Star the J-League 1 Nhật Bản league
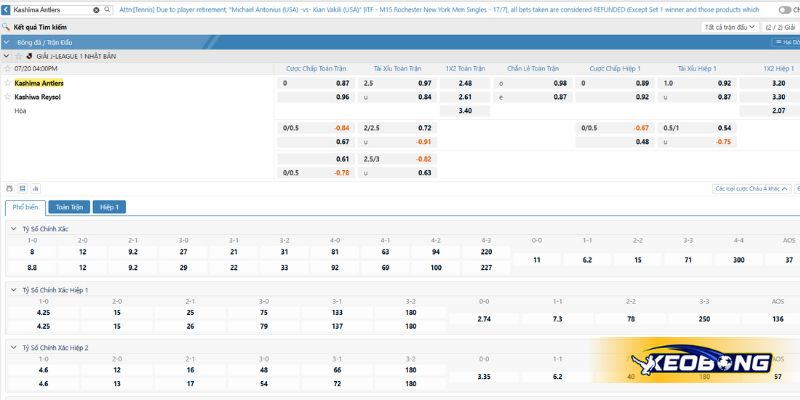 [19, 56]
